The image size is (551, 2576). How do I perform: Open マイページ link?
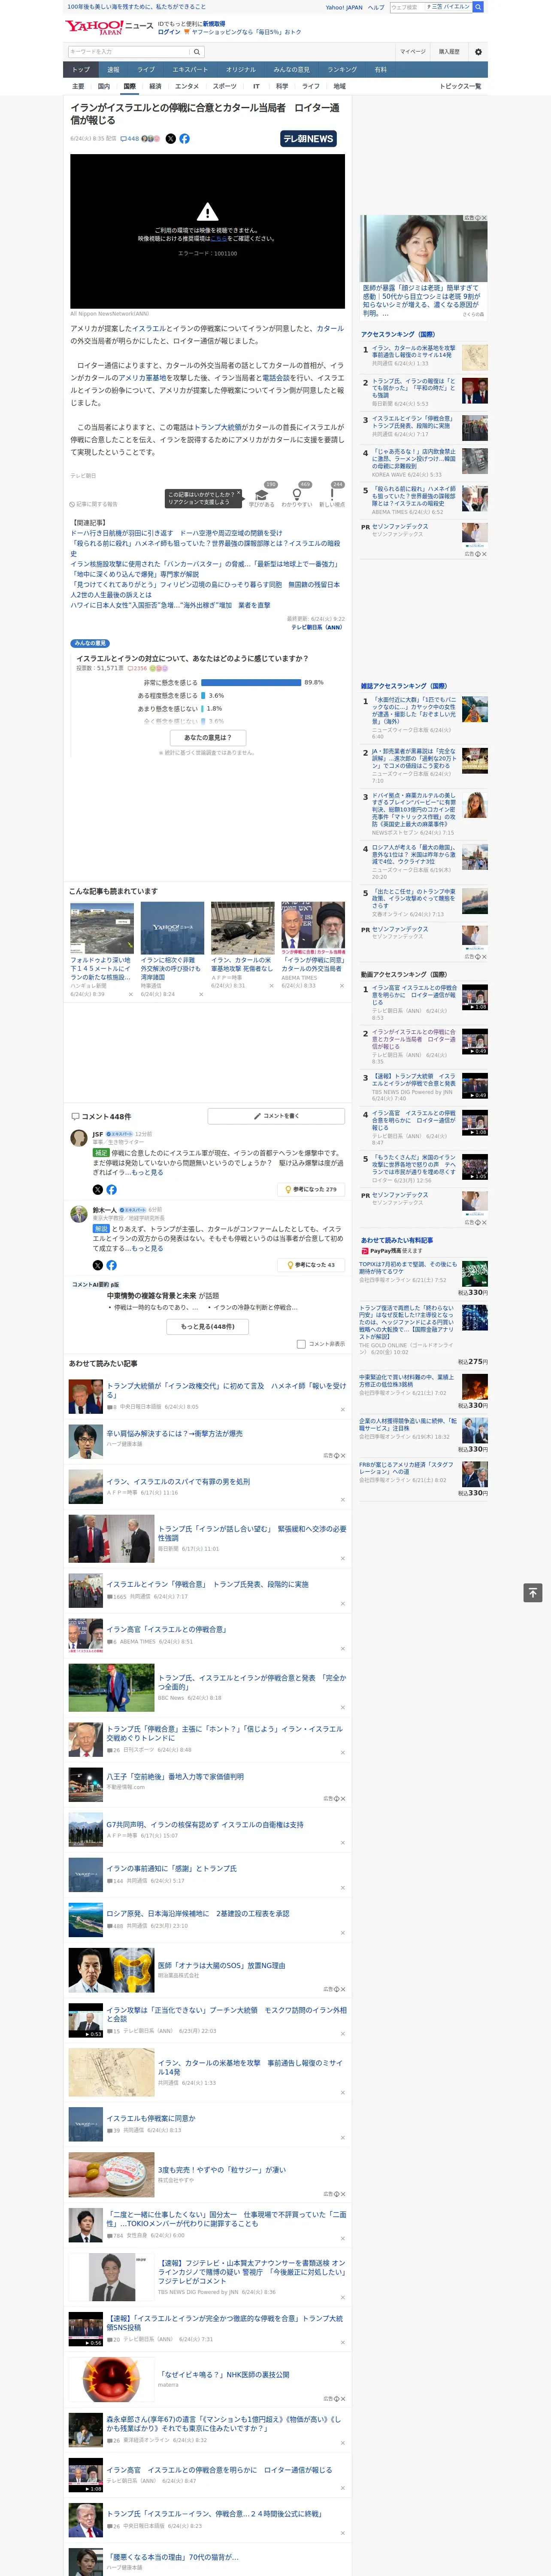click(412, 52)
